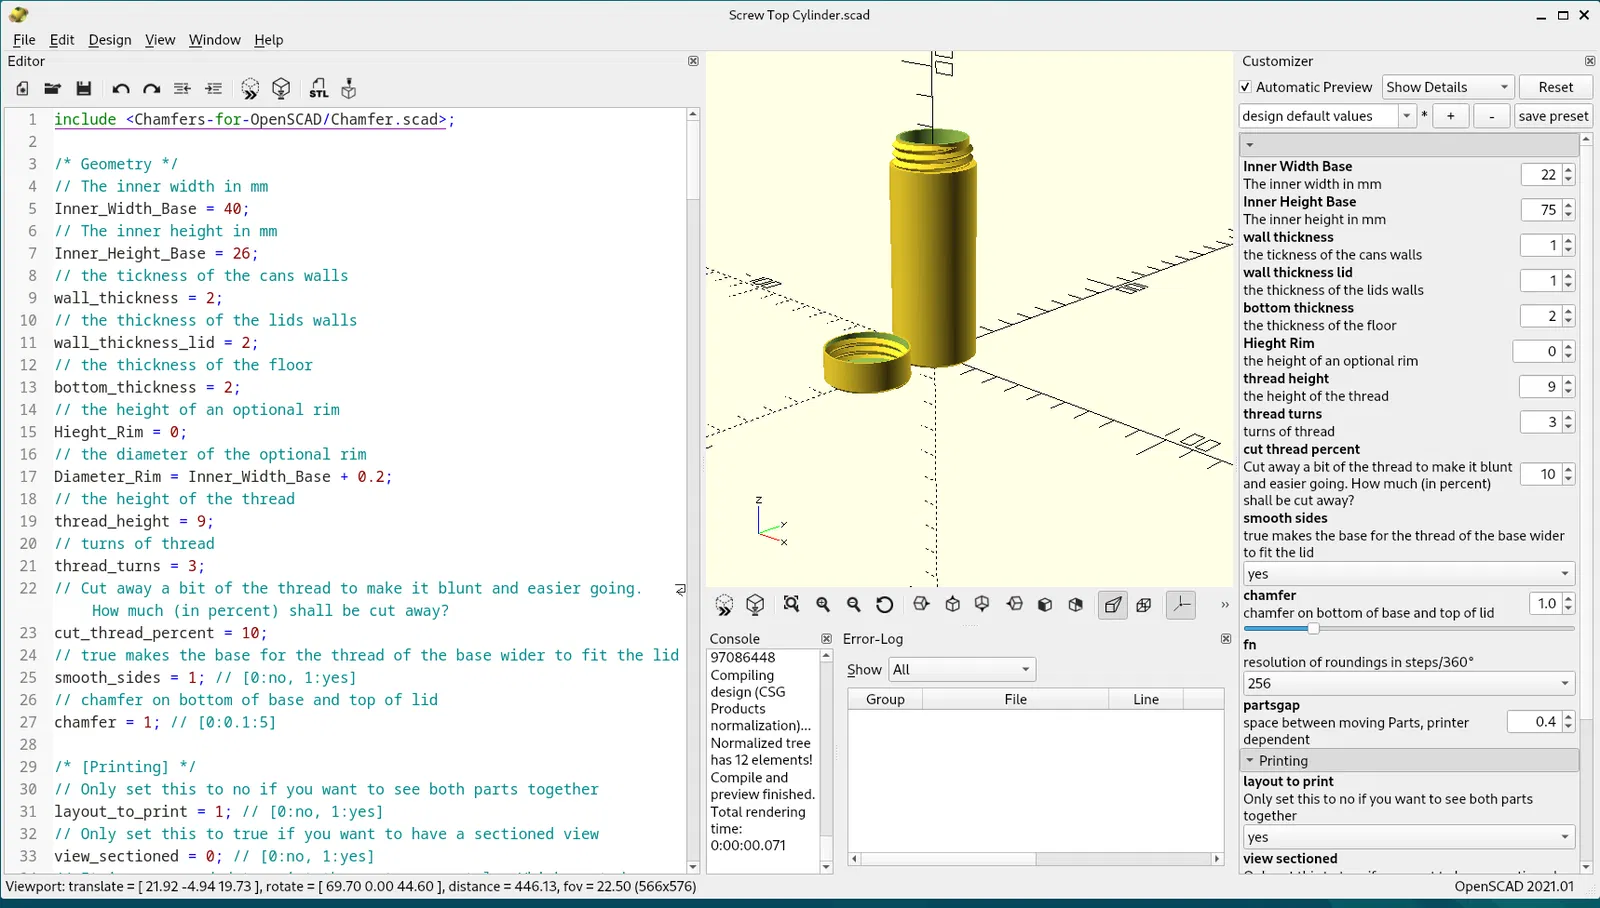1600x908 pixels.
Task: Click the Reset button in Customizer
Action: [x=1555, y=87]
